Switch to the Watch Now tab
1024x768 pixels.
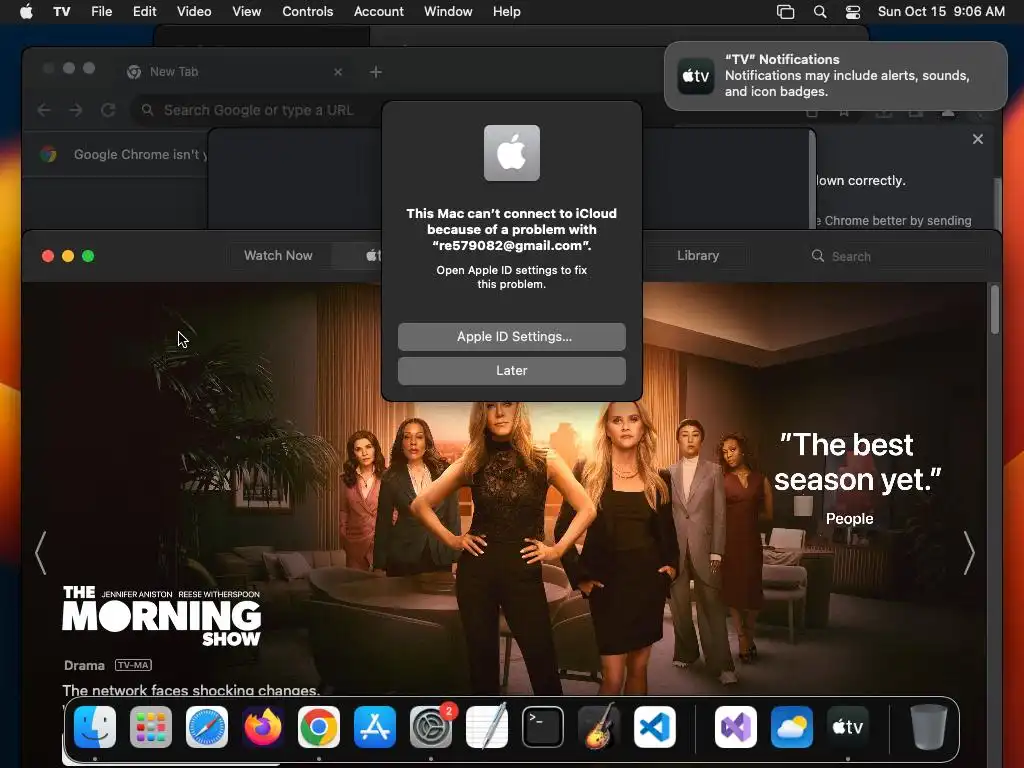pos(278,255)
